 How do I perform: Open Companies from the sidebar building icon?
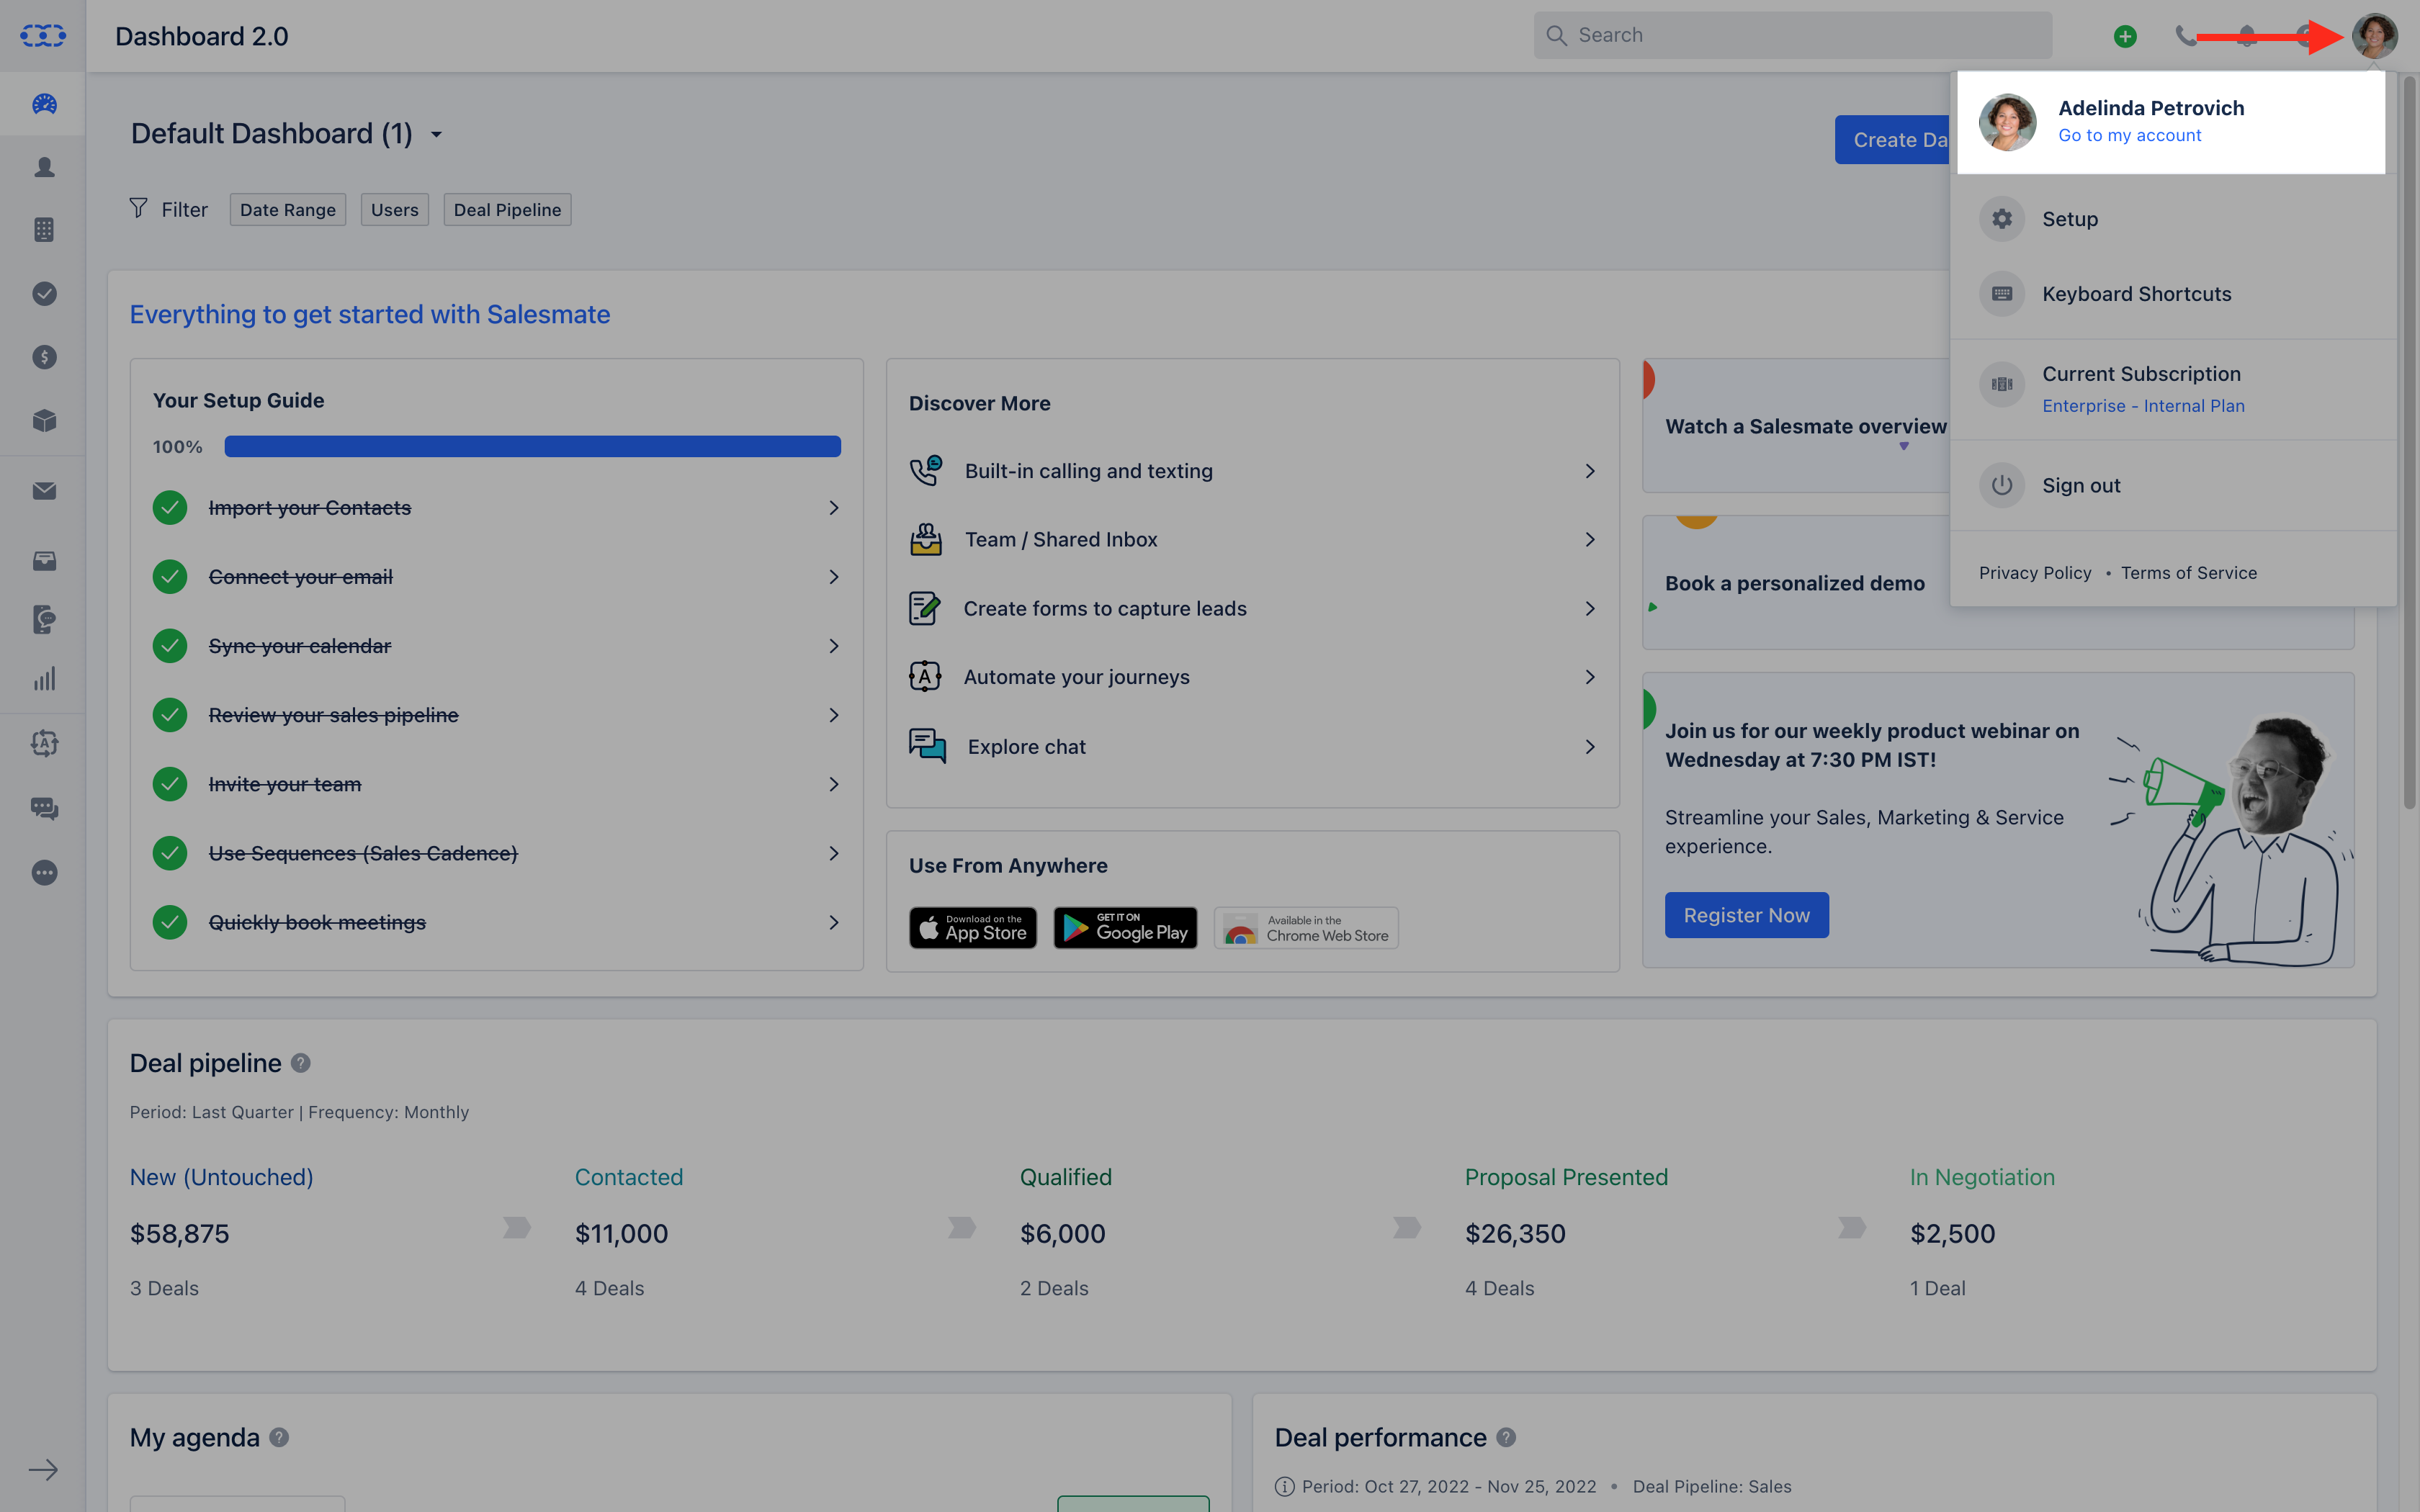point(44,230)
